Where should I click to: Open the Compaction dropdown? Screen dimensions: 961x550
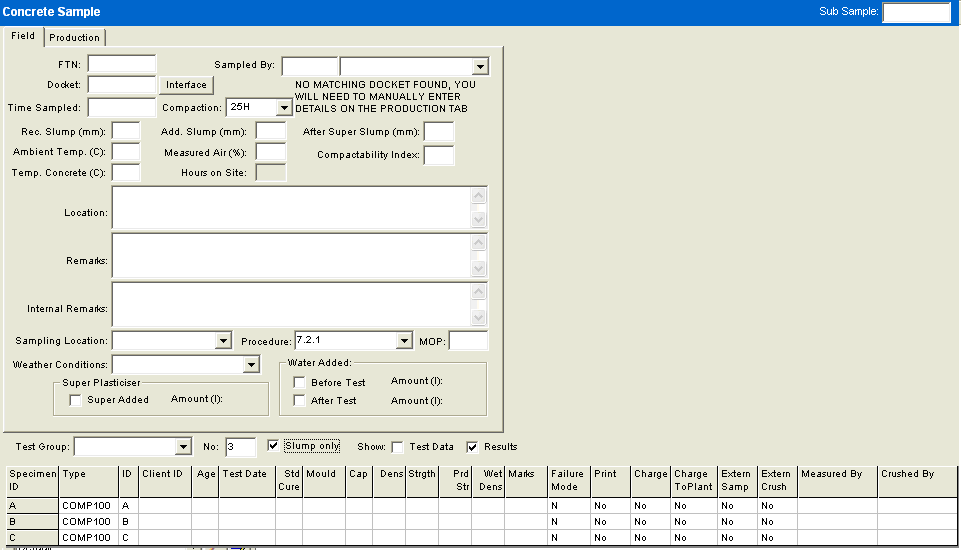tap(283, 107)
